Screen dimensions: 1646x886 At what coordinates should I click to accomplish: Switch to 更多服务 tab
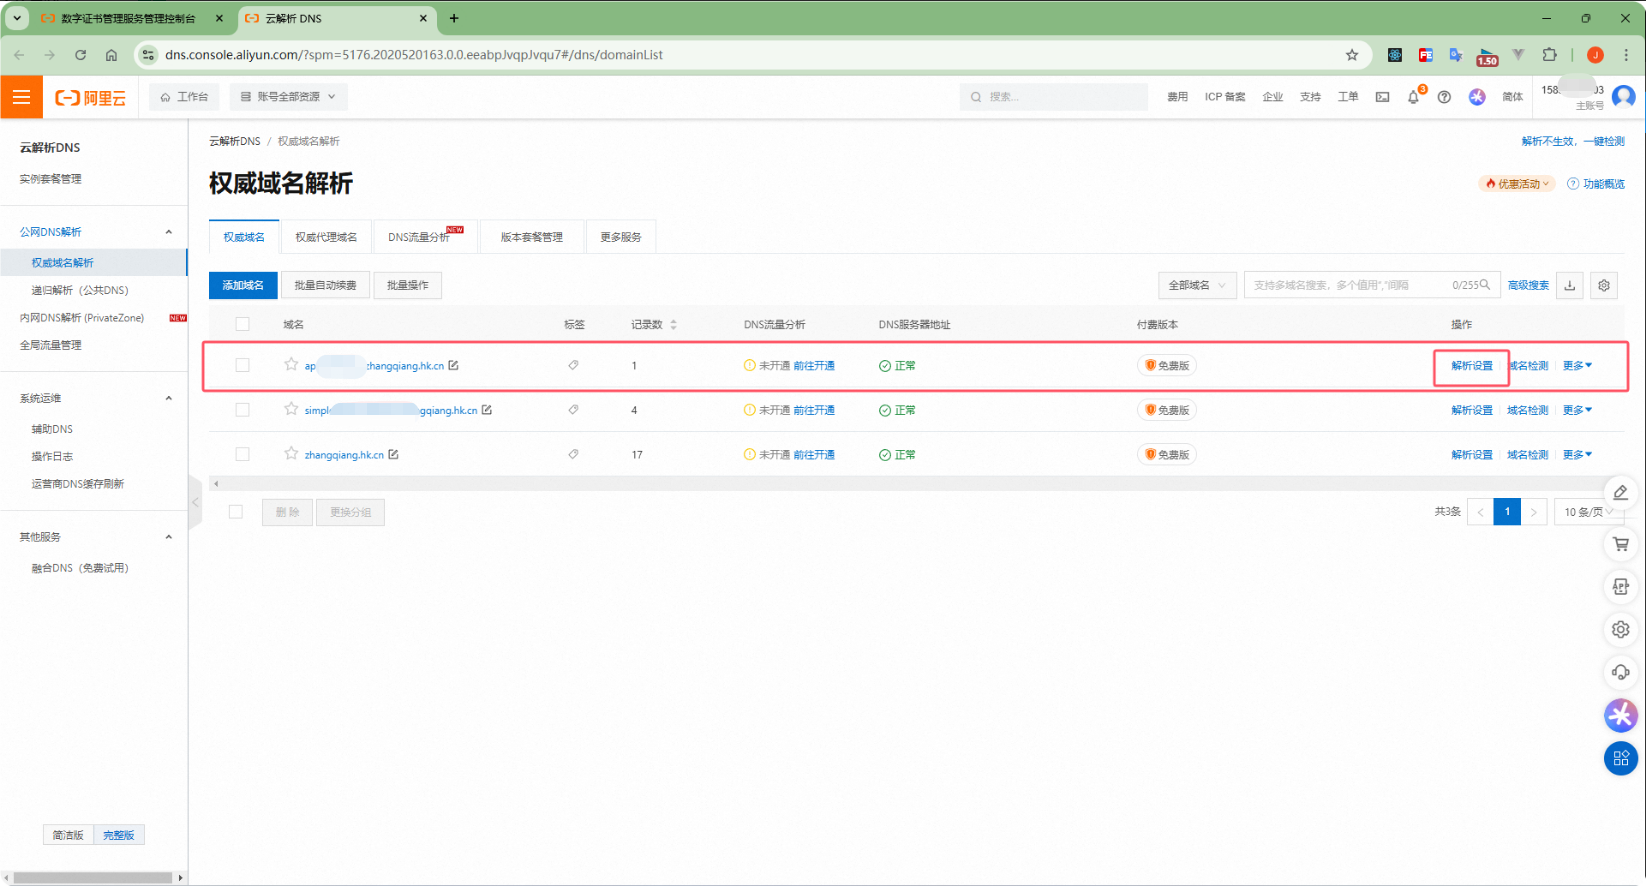click(x=620, y=237)
